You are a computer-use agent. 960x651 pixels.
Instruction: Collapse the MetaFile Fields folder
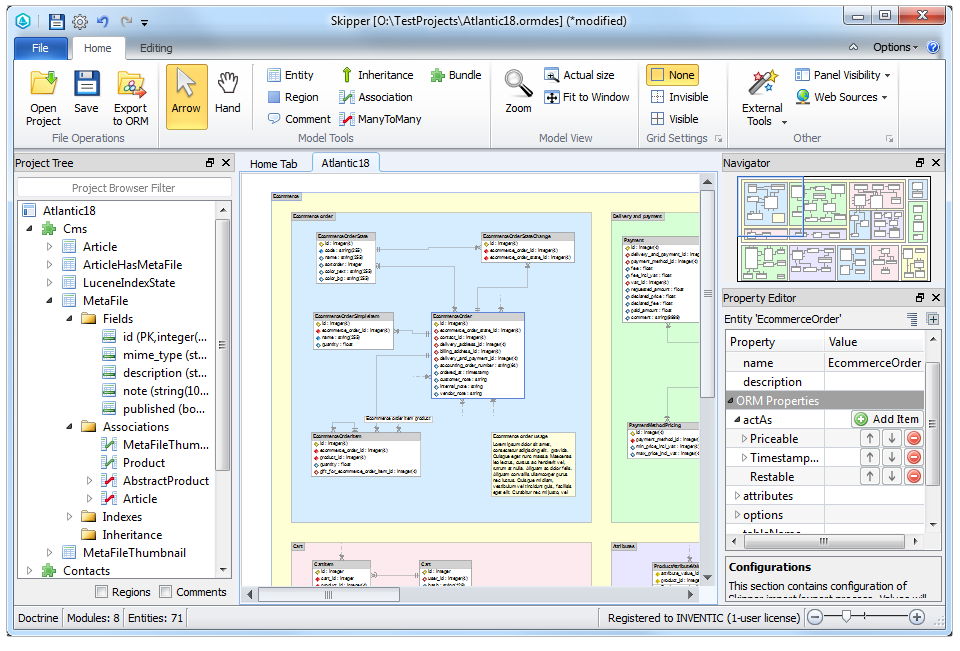(x=69, y=318)
